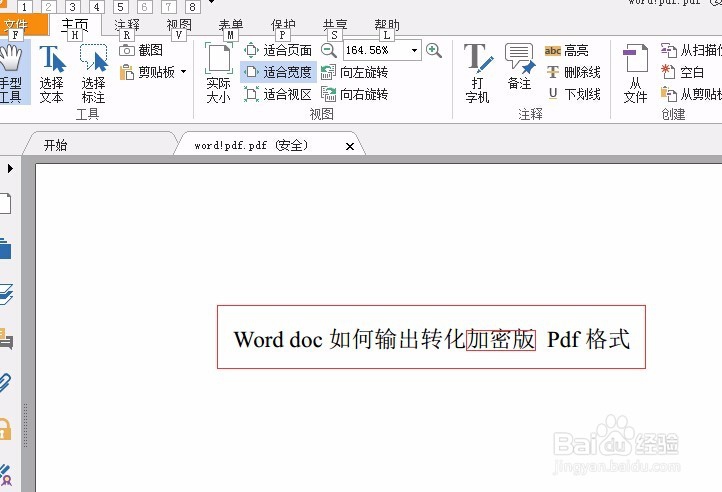
Task: Rotate view right (向右旋转)
Action: (x=354, y=94)
